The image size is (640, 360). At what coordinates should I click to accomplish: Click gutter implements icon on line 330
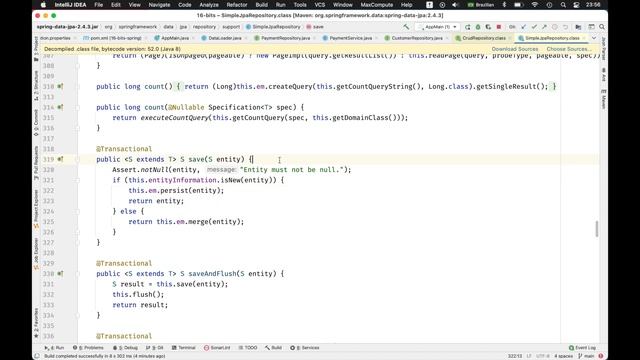(60, 274)
